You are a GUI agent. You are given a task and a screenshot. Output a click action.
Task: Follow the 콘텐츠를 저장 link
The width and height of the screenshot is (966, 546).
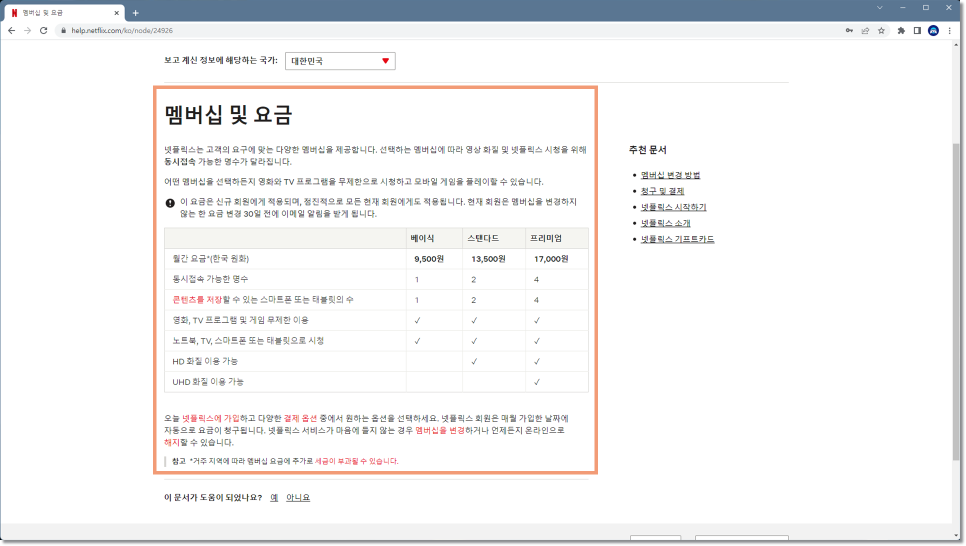pyautogui.click(x=197, y=299)
